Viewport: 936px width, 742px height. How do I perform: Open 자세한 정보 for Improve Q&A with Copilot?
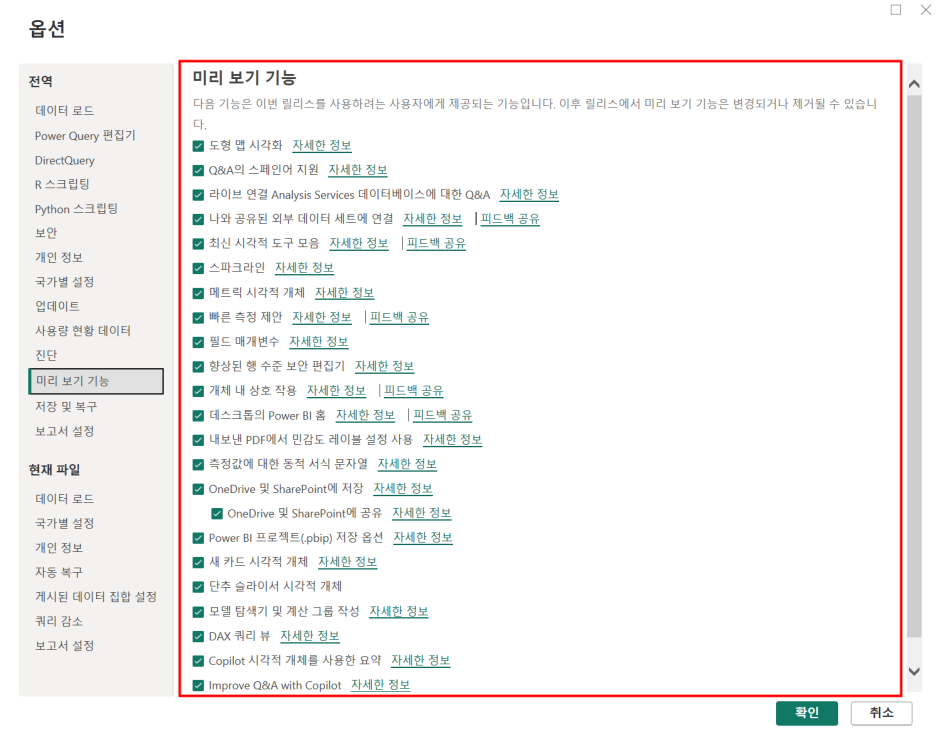pyautogui.click(x=380, y=685)
